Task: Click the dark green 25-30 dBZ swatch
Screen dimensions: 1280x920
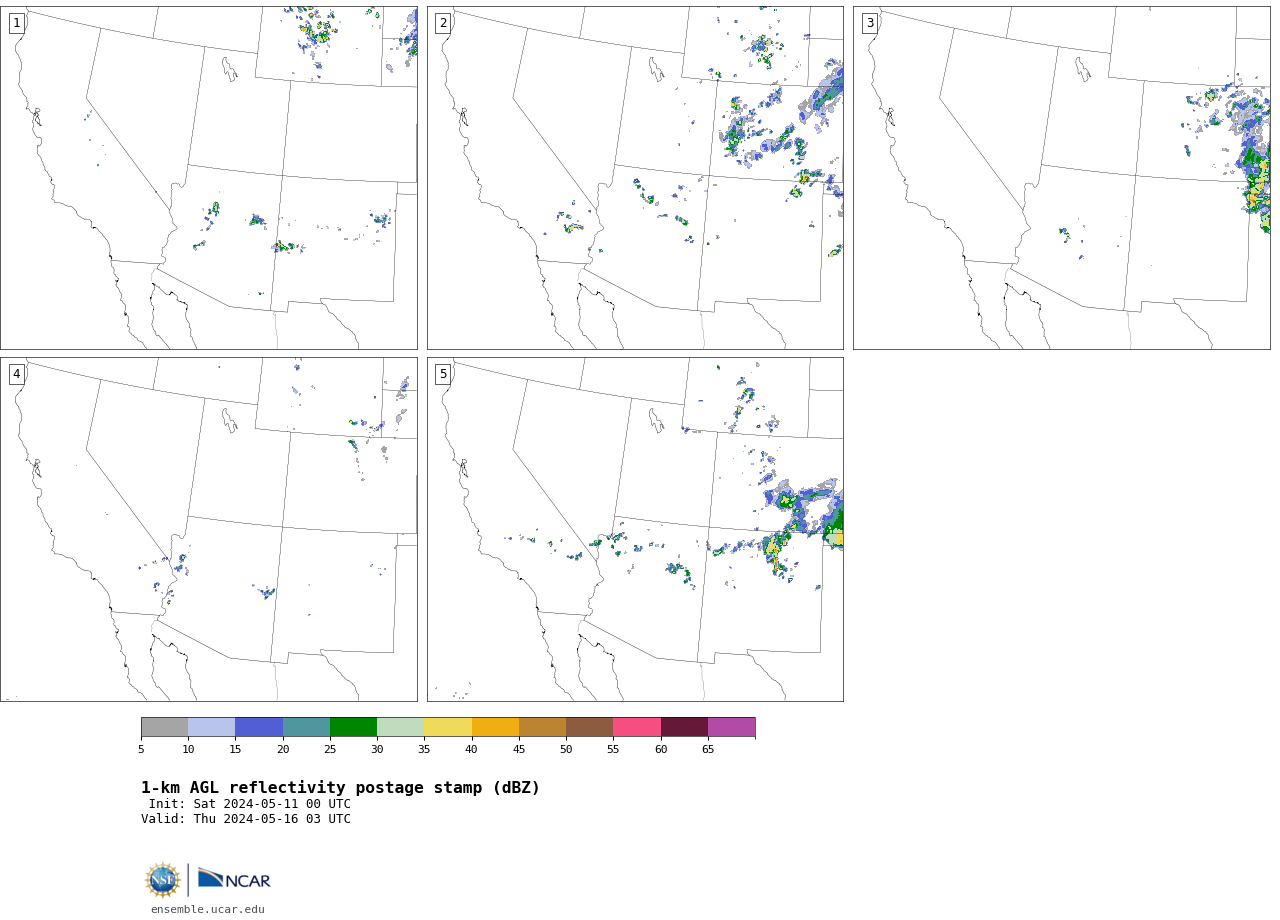Action: 354,727
